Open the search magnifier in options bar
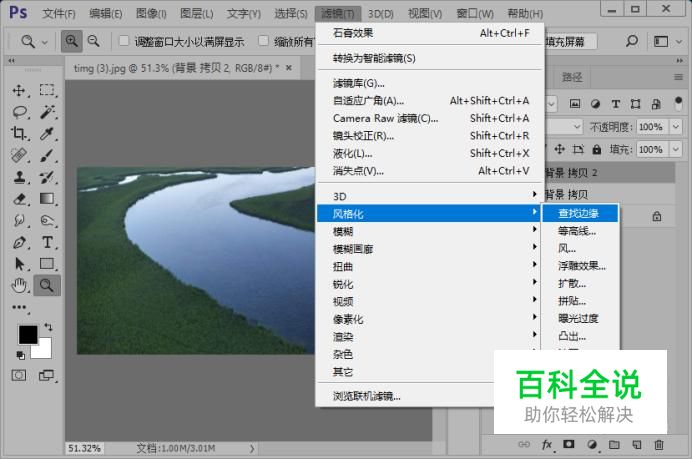 coord(632,41)
